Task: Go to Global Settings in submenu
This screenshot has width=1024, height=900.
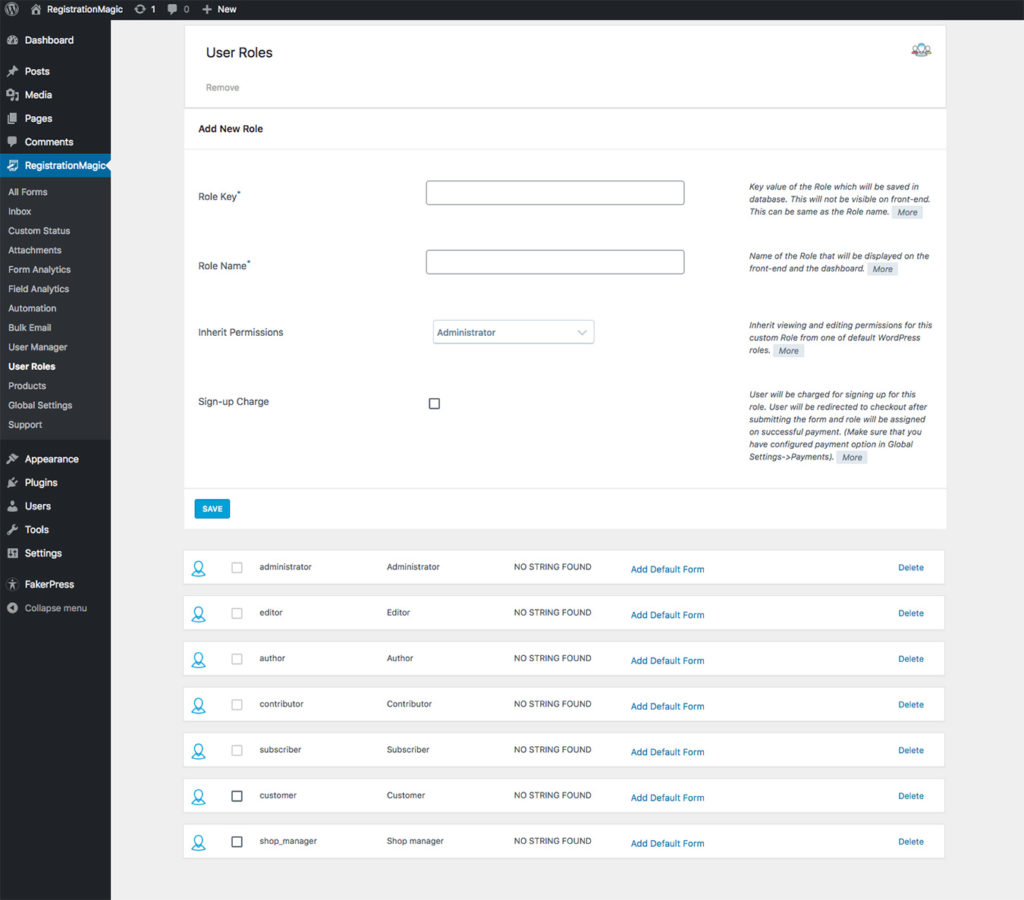Action: [40, 405]
